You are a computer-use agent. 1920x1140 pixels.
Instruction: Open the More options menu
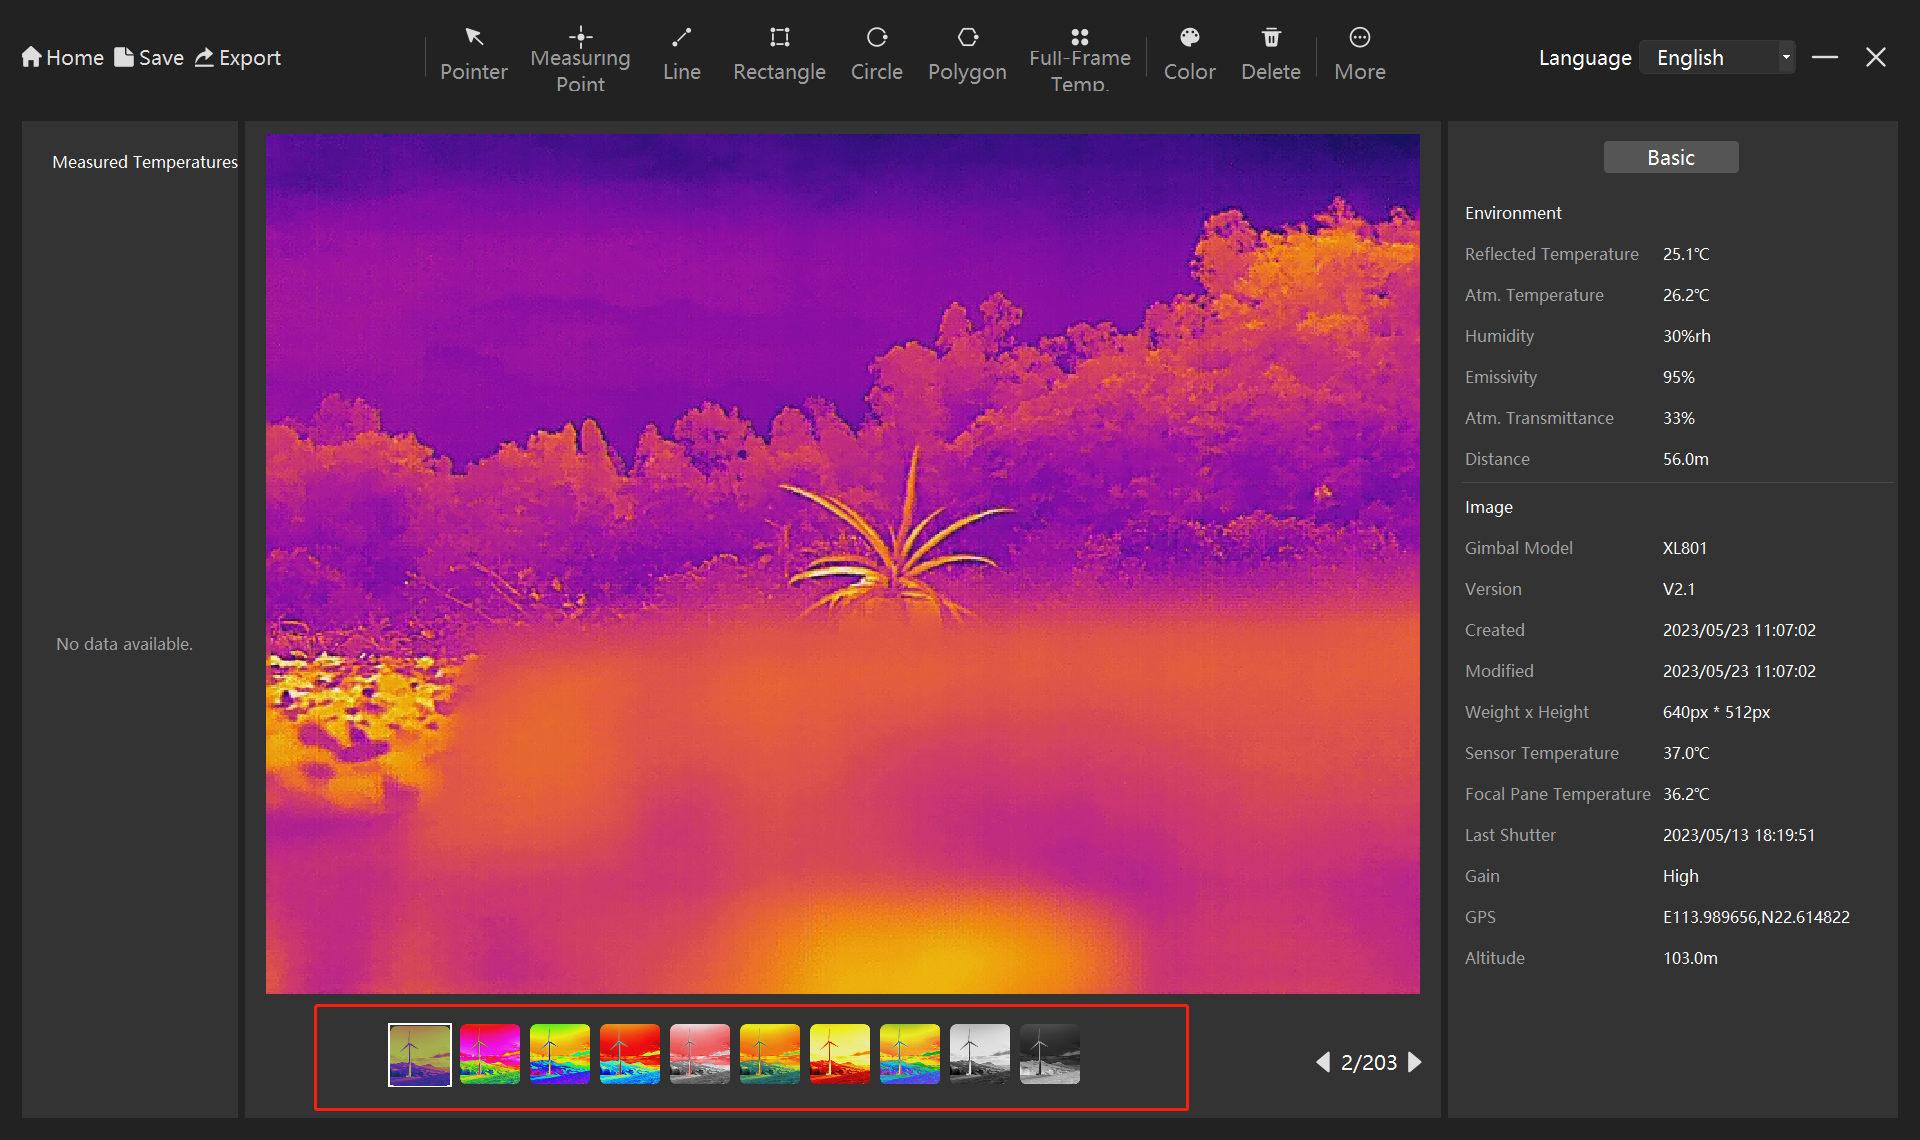coord(1356,53)
